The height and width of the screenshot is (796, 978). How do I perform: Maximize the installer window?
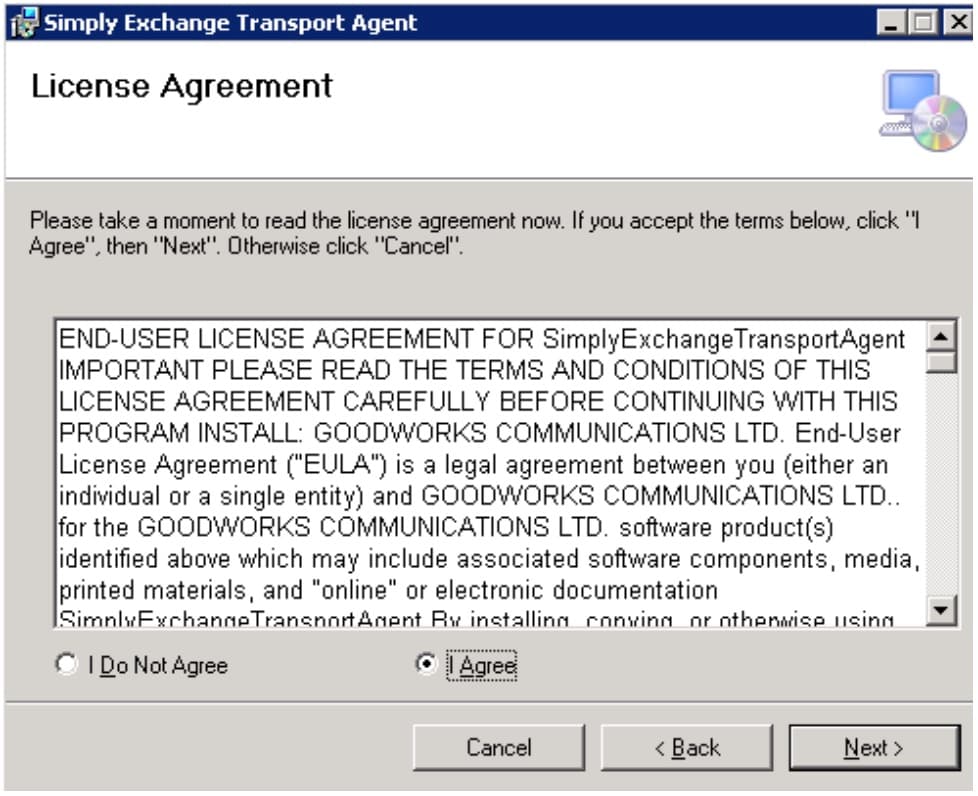pos(924,23)
